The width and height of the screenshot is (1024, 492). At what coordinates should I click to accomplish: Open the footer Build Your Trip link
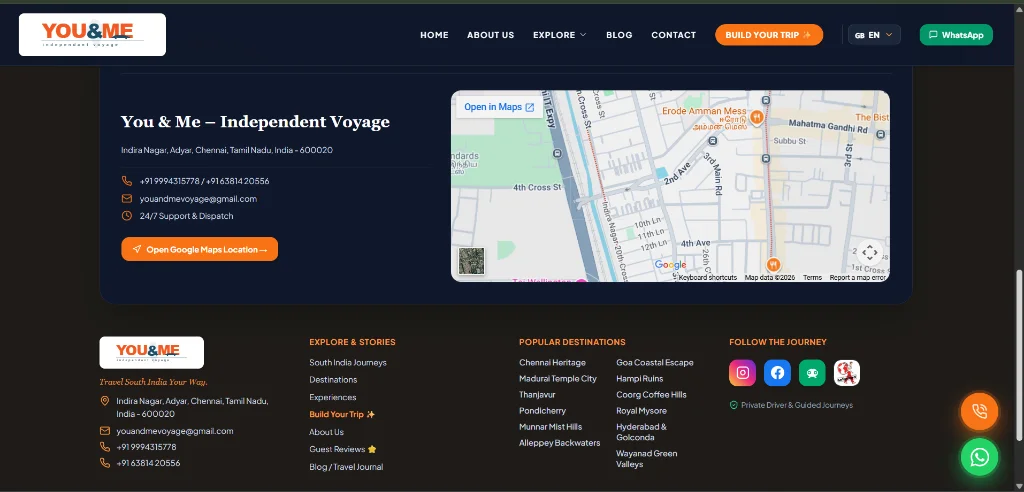[342, 414]
